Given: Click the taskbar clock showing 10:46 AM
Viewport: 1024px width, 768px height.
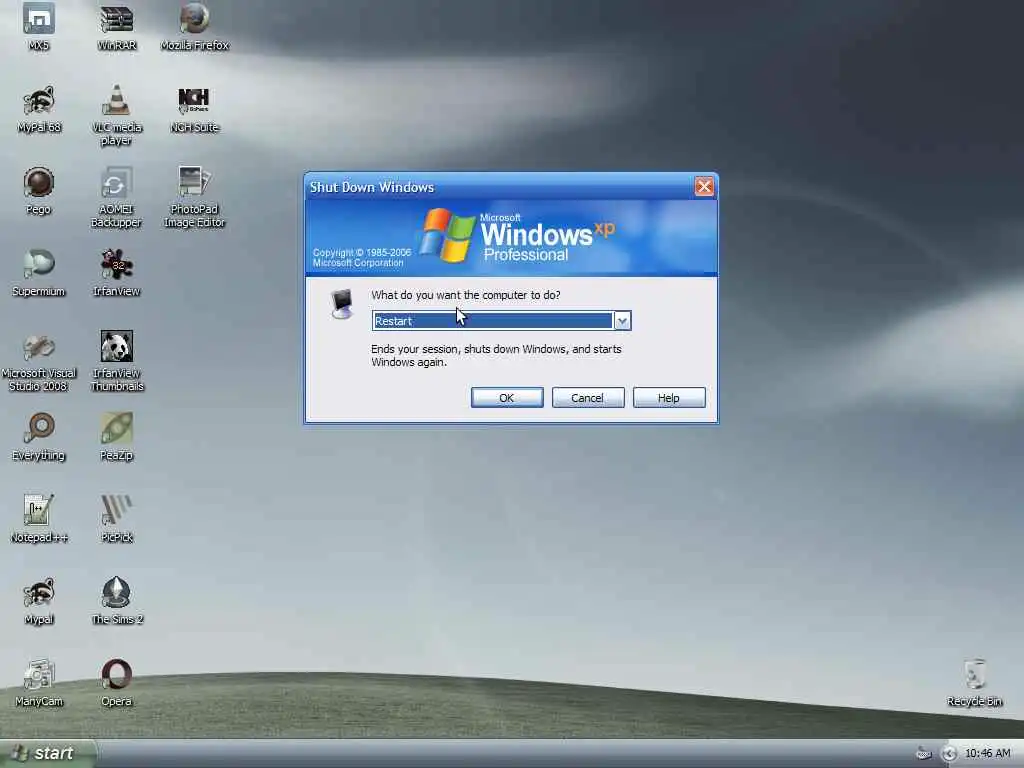Looking at the screenshot, I should tap(987, 754).
